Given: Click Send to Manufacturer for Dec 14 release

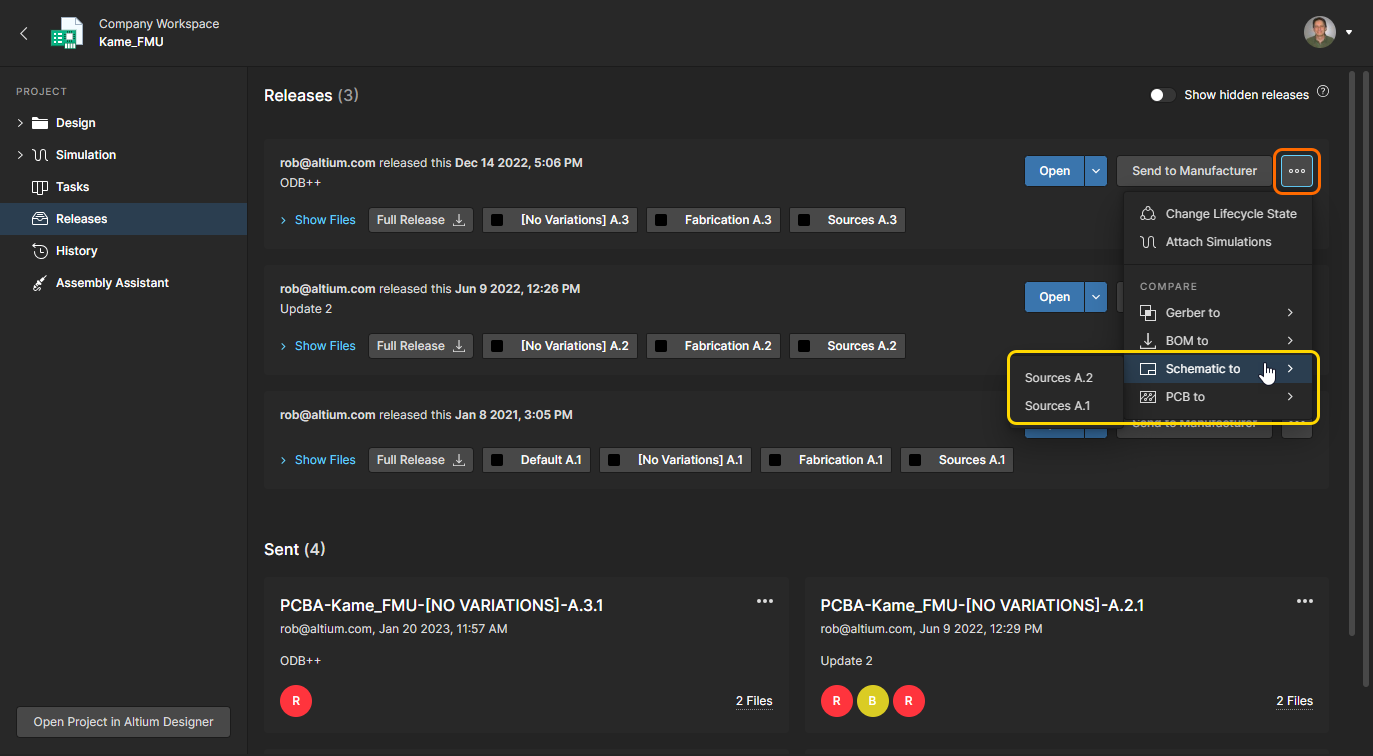Looking at the screenshot, I should point(1194,171).
